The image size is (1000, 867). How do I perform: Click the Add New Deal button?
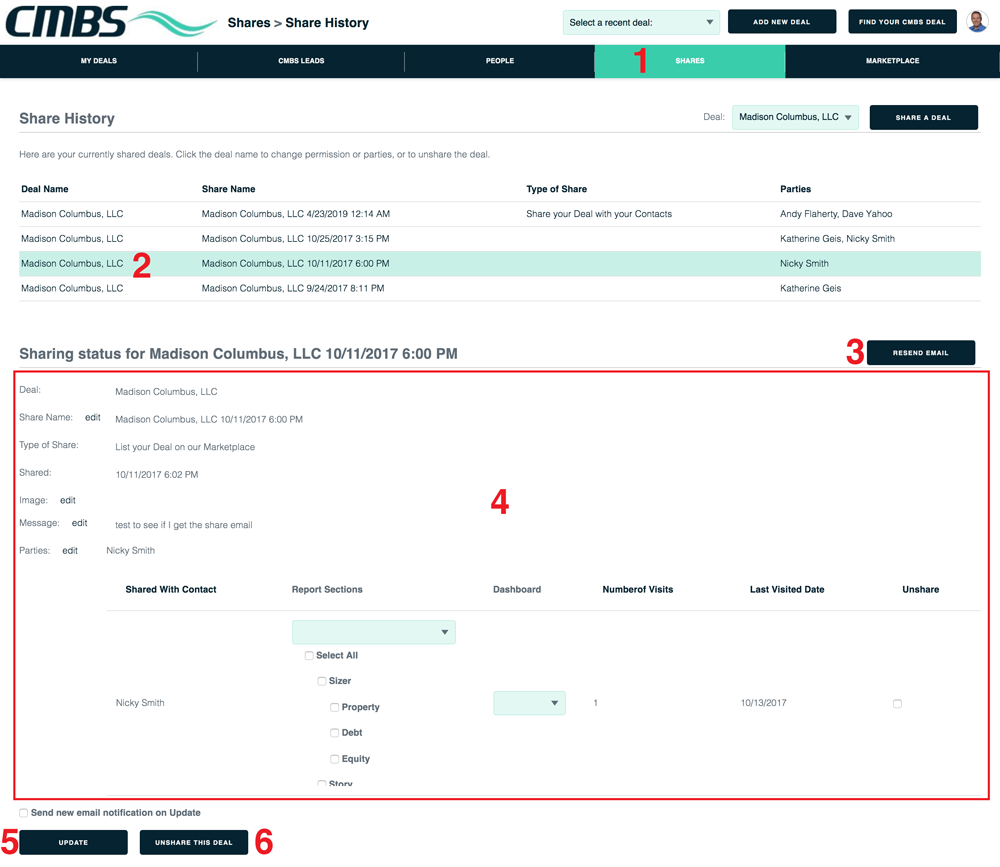781,22
